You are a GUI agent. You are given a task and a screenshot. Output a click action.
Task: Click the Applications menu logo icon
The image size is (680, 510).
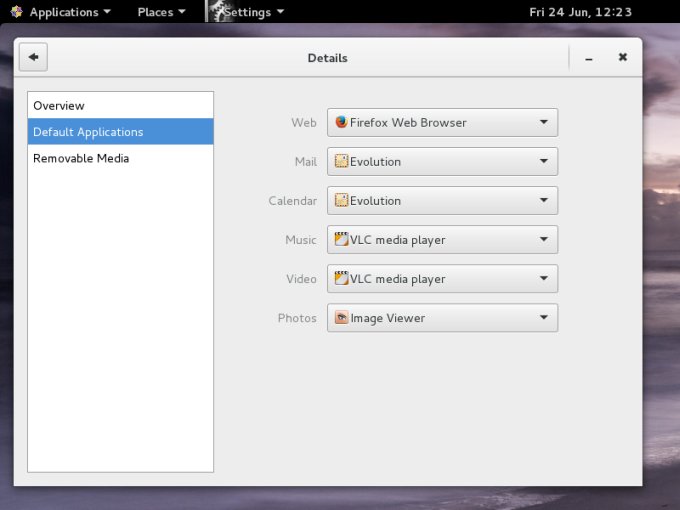pos(16,12)
